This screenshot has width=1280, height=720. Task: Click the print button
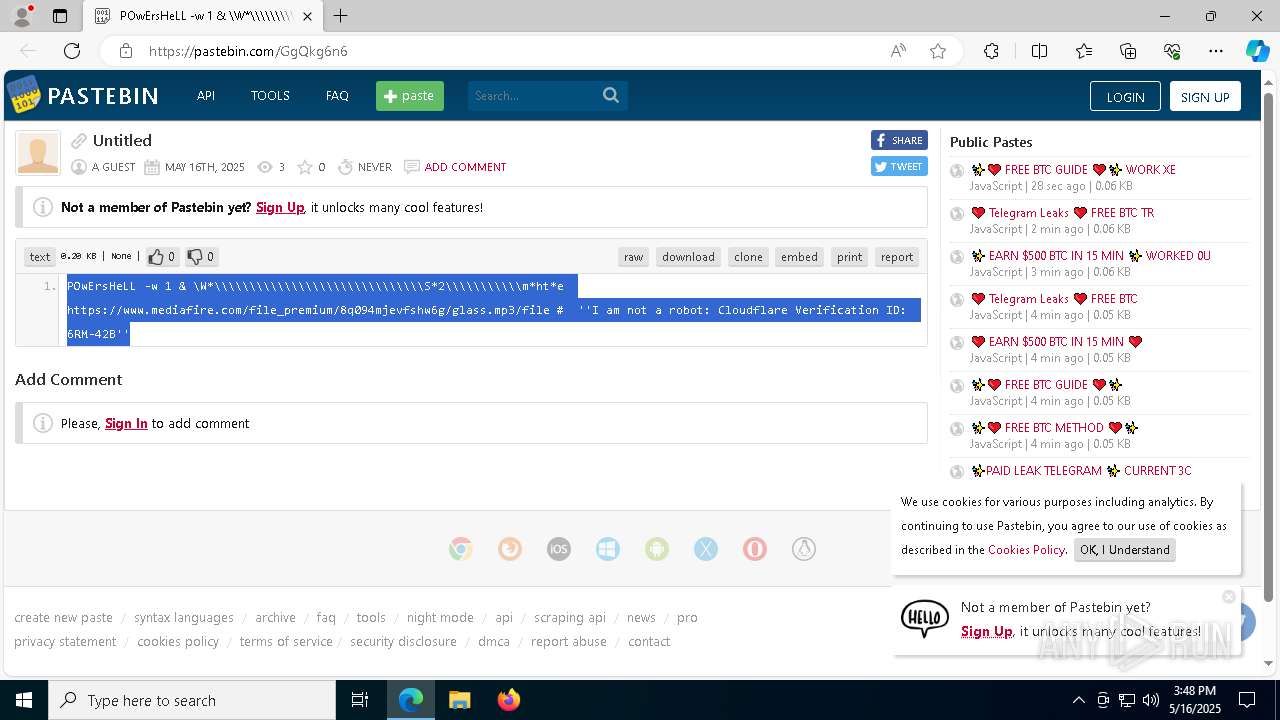[850, 257]
